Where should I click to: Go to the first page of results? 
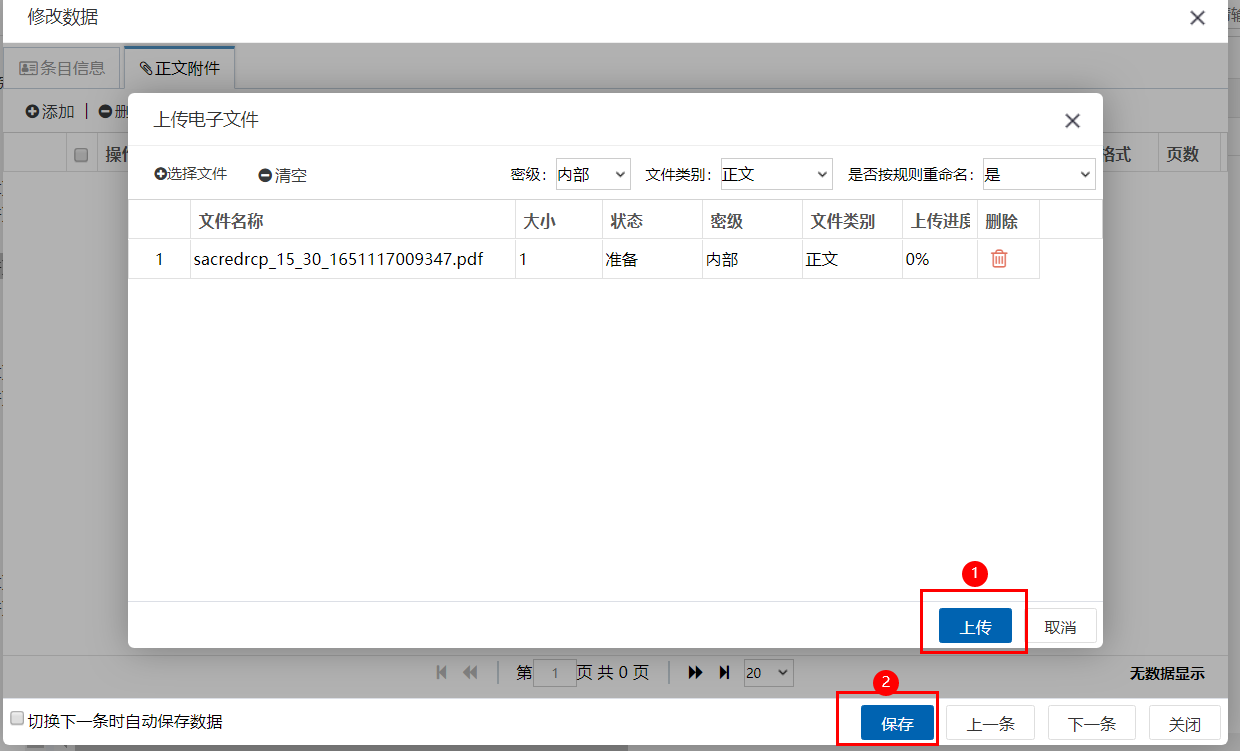(442, 673)
